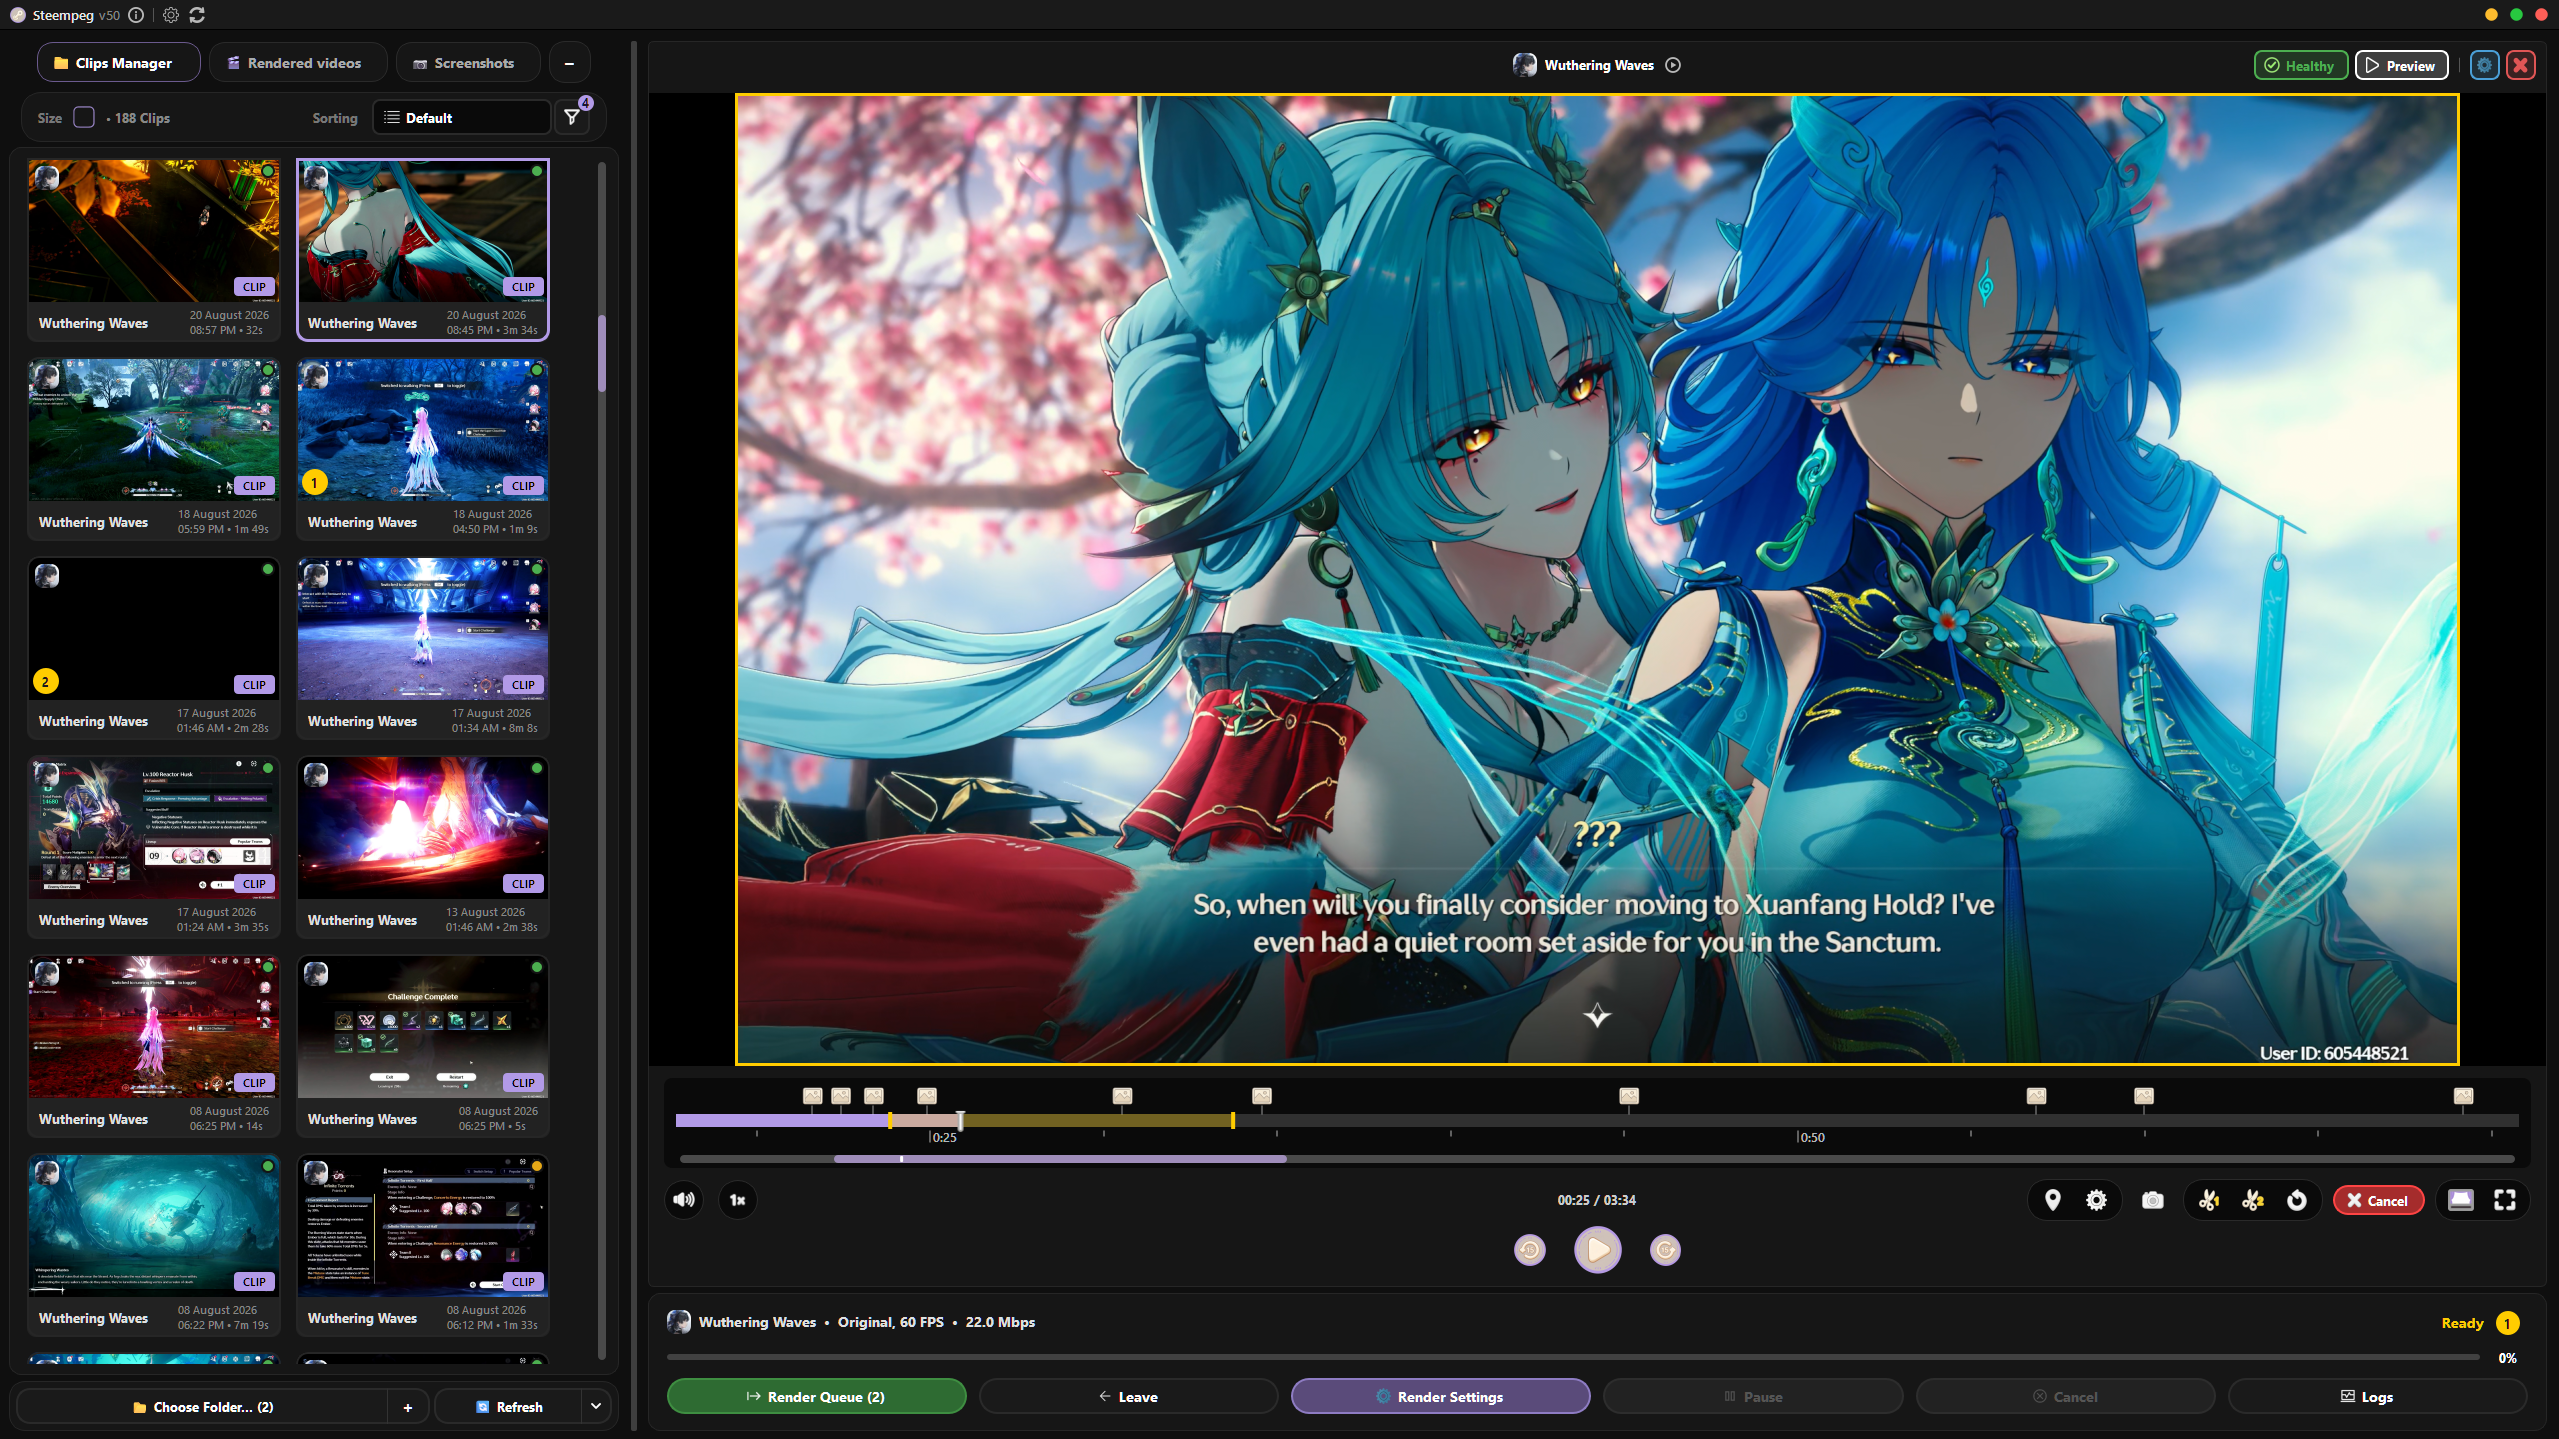Switch to theater mode layout icon
Screen dimensions: 2559x1439
[2460, 1199]
